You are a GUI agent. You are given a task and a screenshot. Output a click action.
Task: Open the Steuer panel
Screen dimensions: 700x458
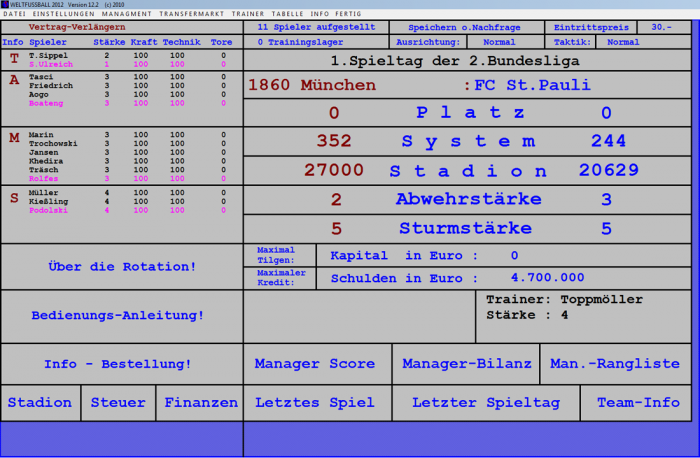point(118,403)
